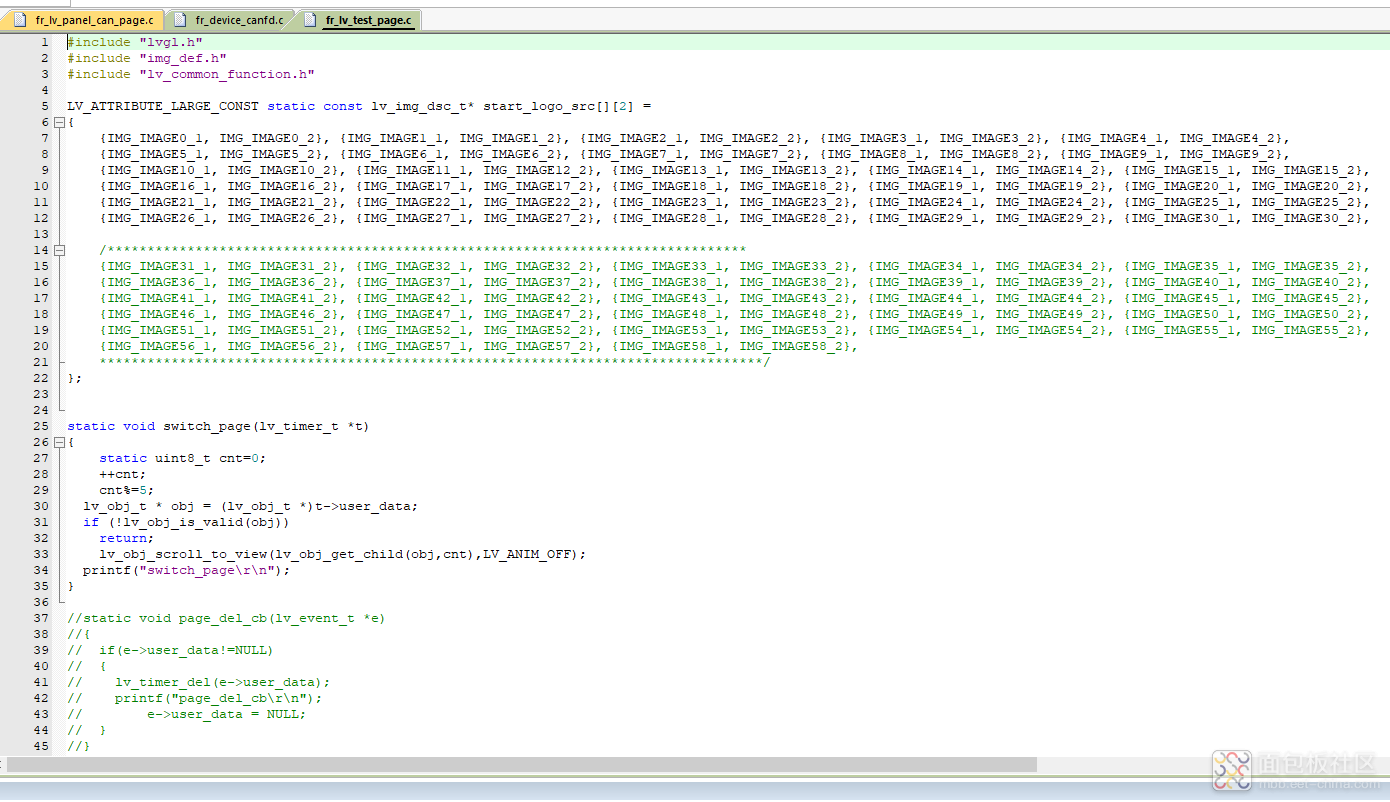Click the IMG_IMAGE30_2 entry on line 12
This screenshot has height=802, width=1390.
pos(1303,218)
